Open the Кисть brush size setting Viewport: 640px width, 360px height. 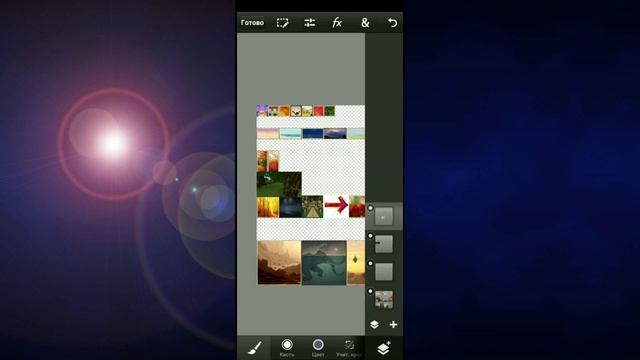pyautogui.click(x=287, y=348)
